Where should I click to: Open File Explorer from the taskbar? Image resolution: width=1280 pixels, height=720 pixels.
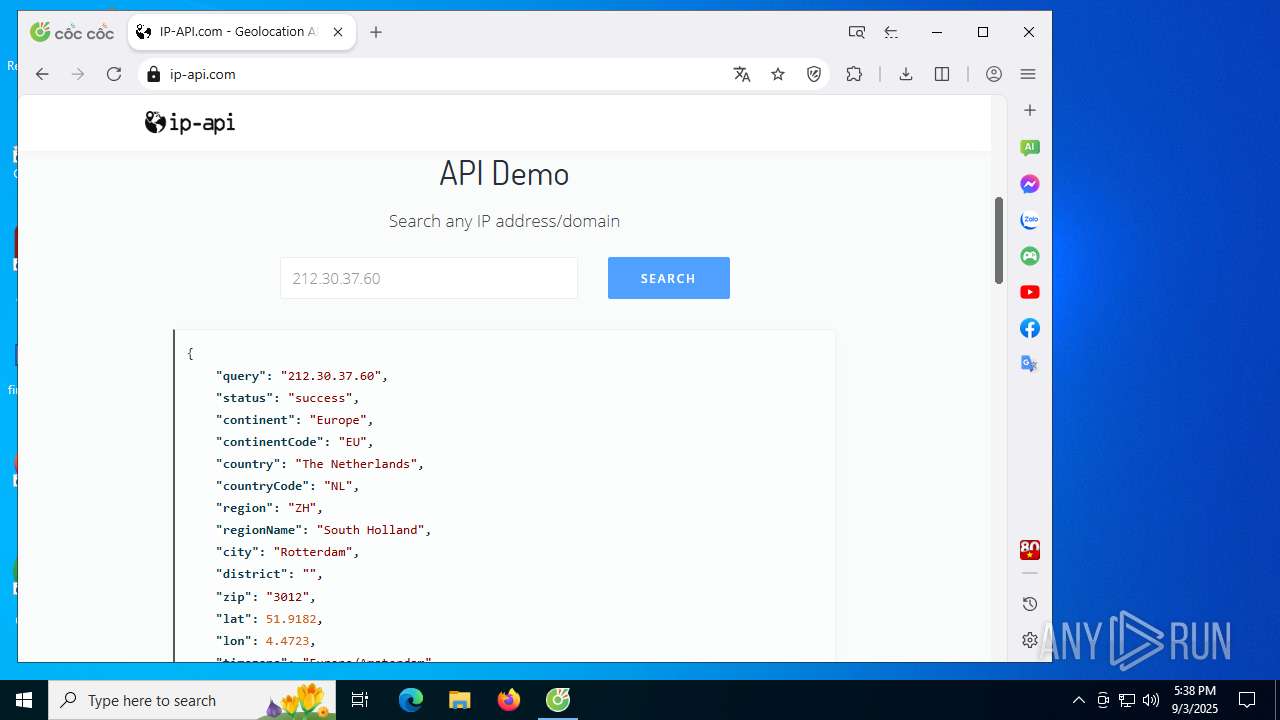459,700
